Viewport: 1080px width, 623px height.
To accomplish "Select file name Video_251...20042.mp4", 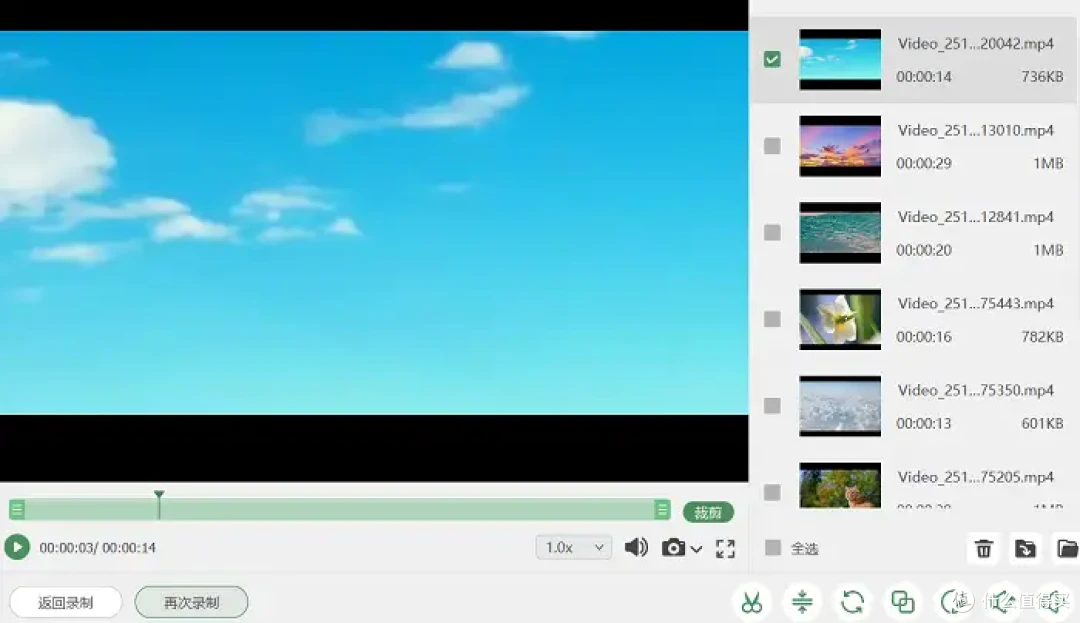I will (x=975, y=43).
